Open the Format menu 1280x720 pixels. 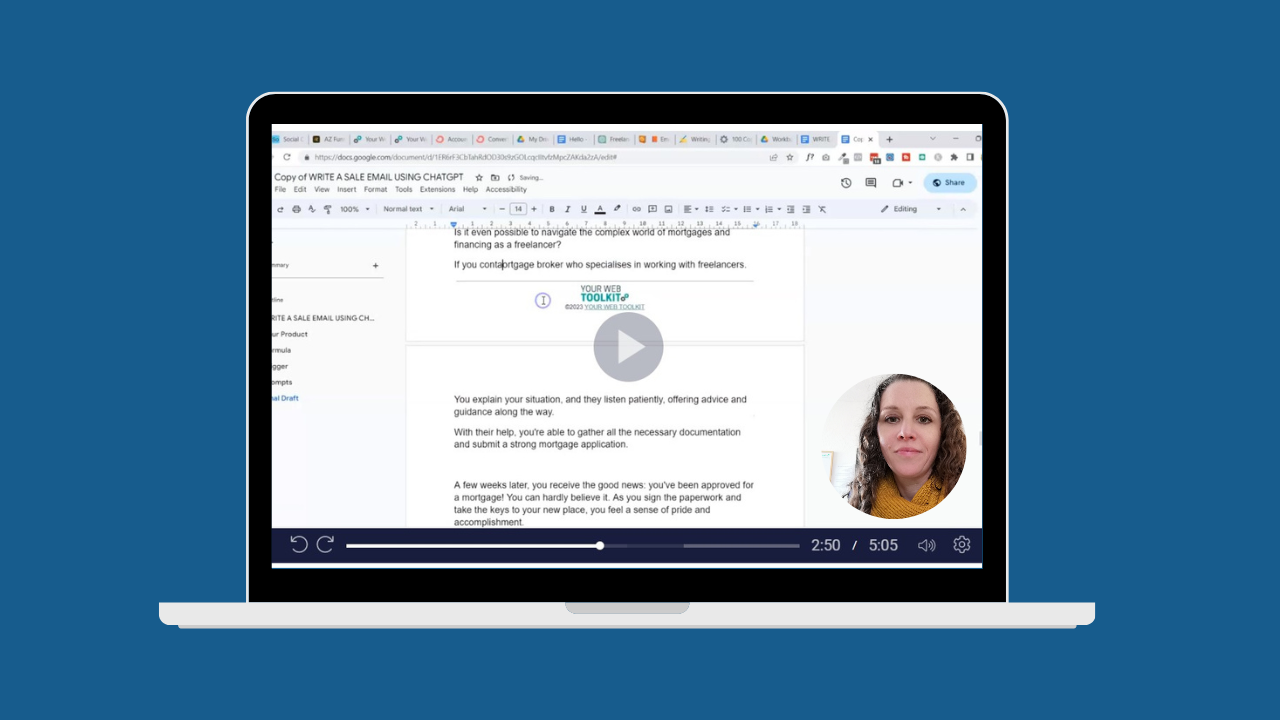pyautogui.click(x=375, y=189)
